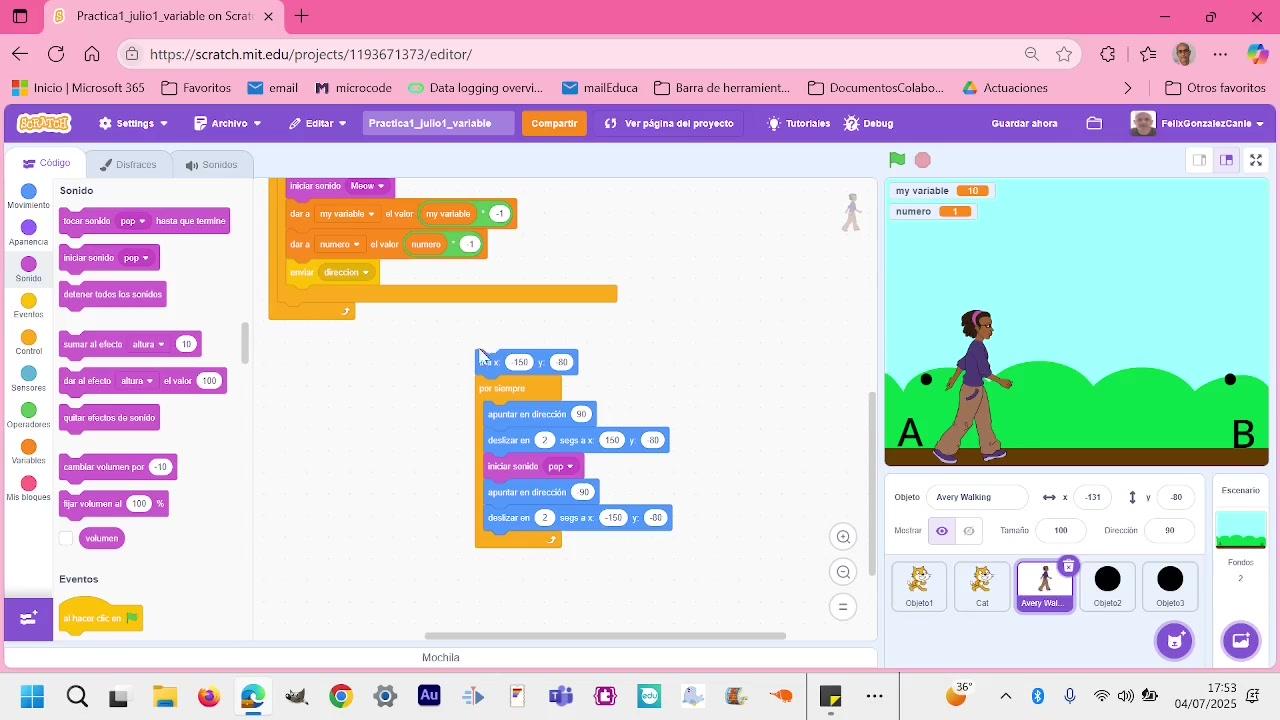Expand message dropdown in 'enviar direccion' block
1280x720 pixels.
pyautogui.click(x=347, y=272)
